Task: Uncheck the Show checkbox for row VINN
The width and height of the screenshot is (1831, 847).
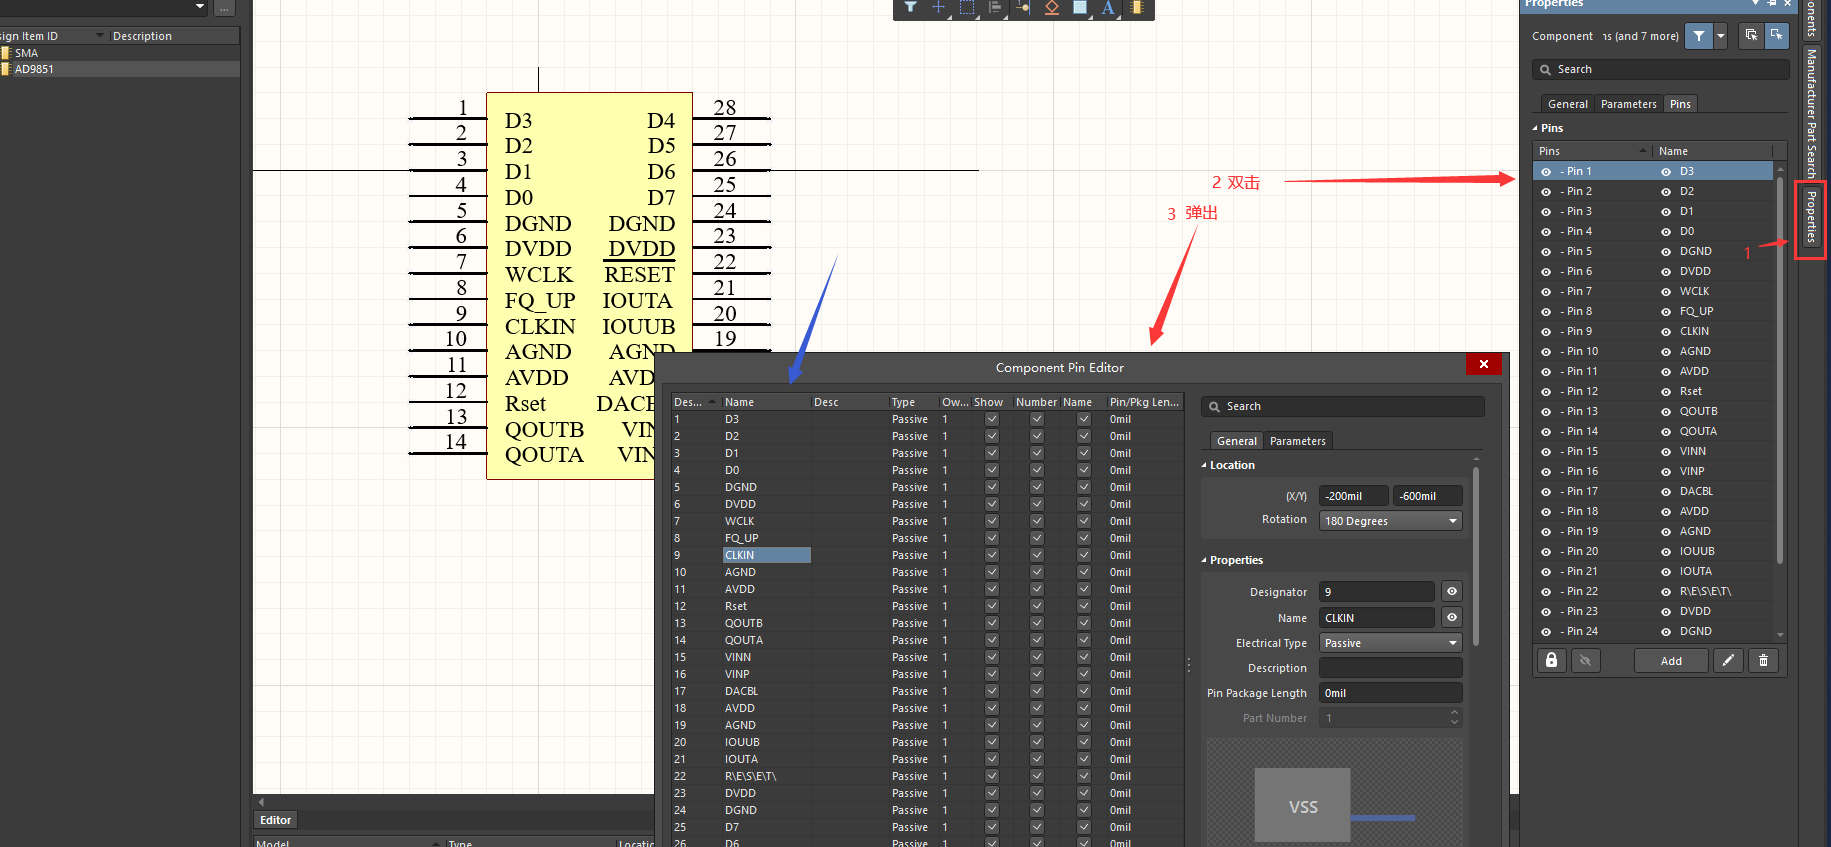Action: 992,657
